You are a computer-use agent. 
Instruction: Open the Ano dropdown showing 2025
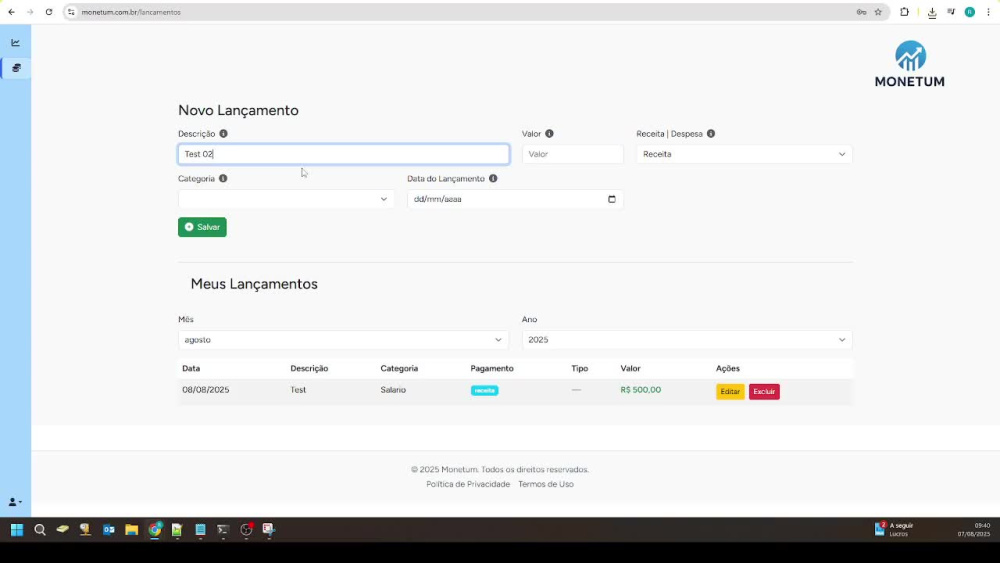[x=687, y=340]
